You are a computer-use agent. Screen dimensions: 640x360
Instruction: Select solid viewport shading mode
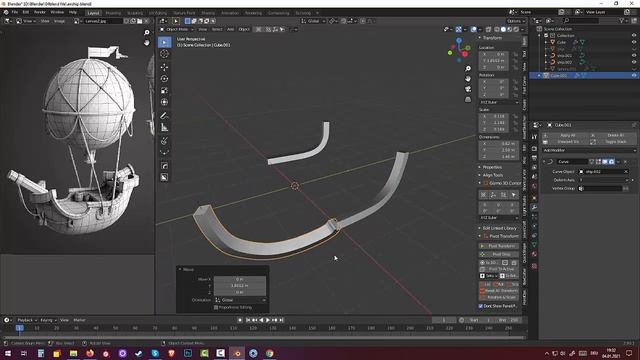click(503, 29)
